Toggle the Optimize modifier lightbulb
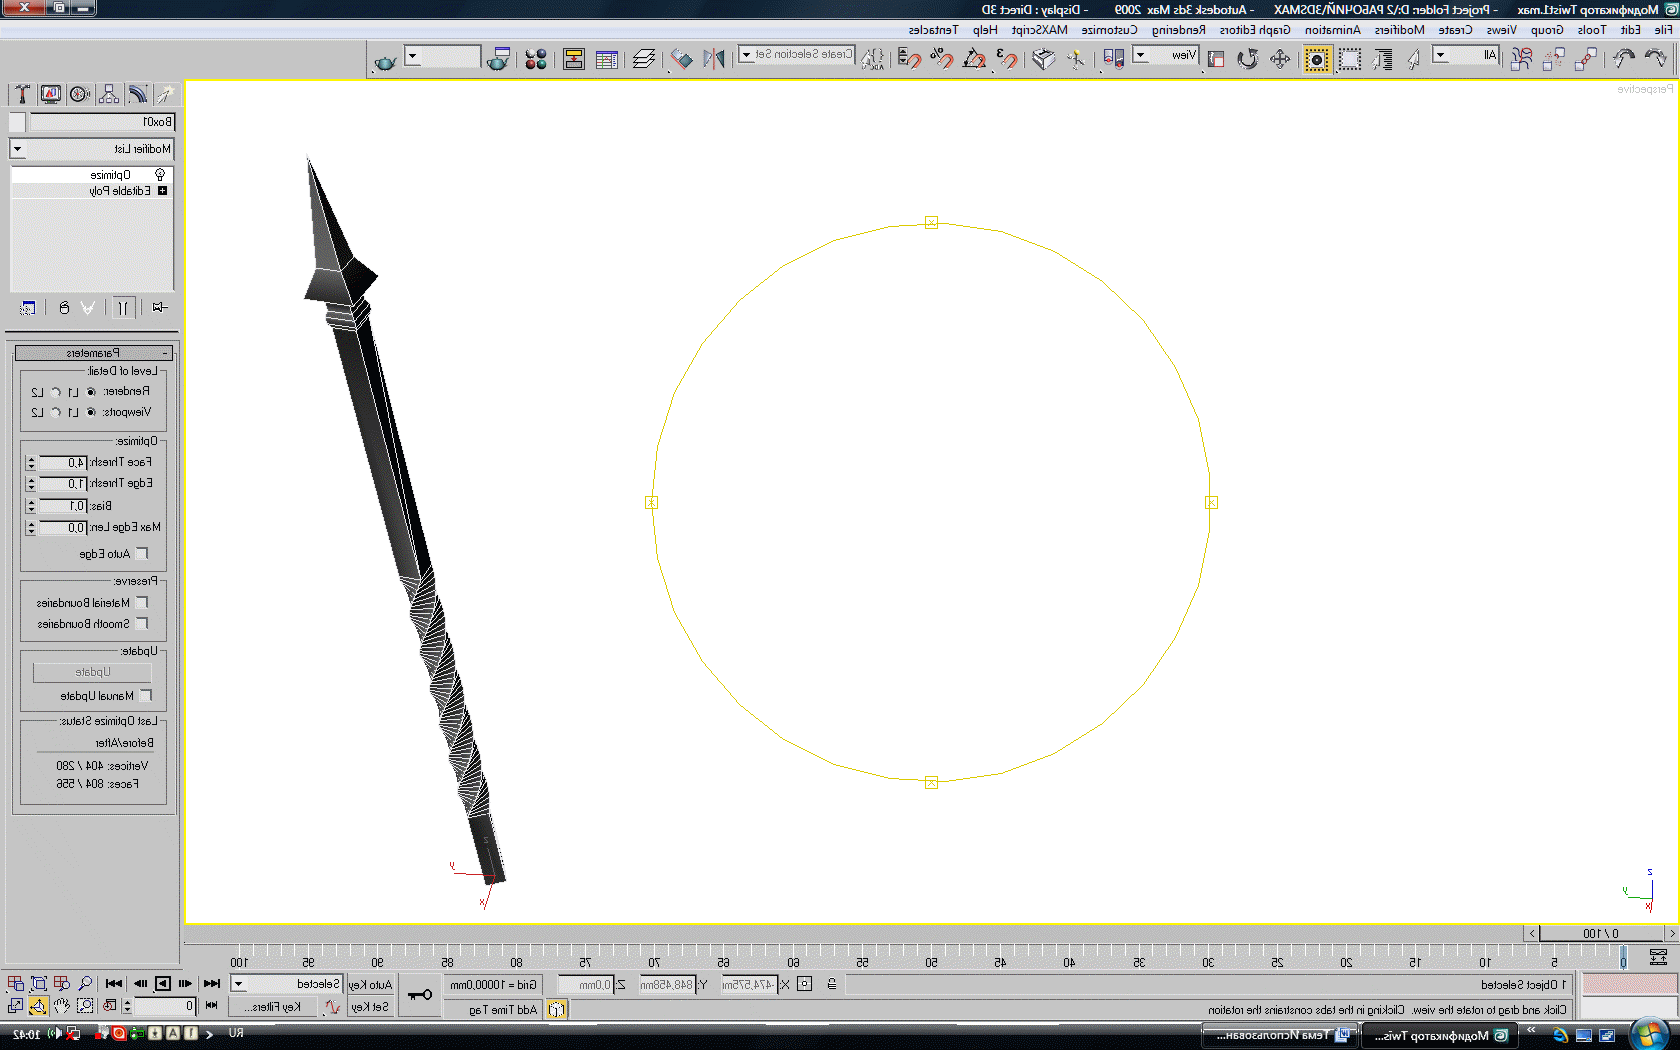The image size is (1680, 1050). 160,175
